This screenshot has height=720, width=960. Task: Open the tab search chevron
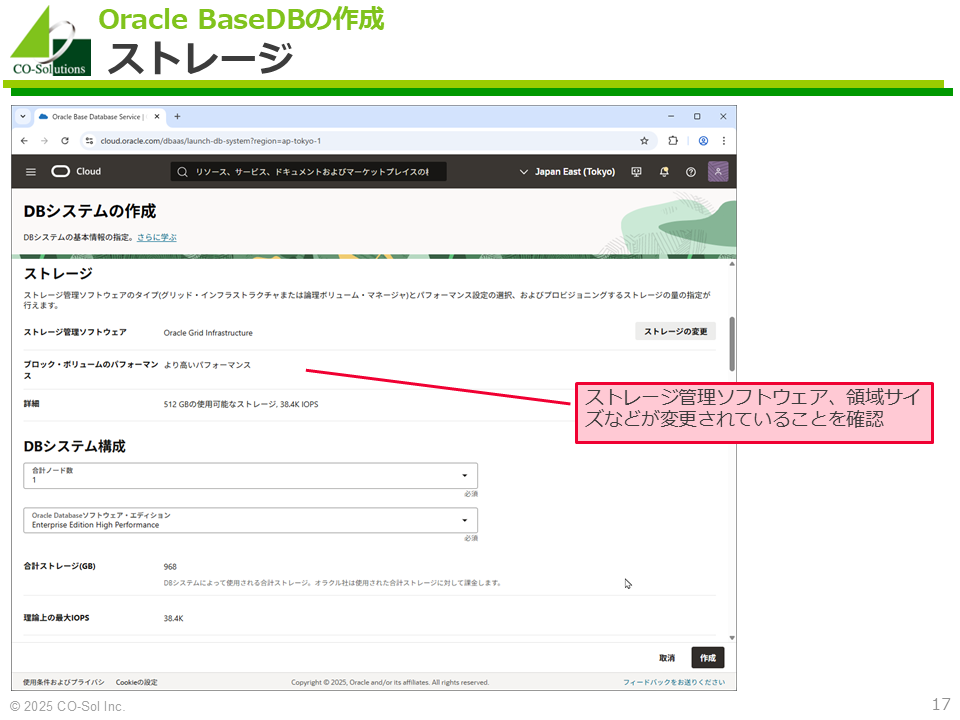coord(23,116)
